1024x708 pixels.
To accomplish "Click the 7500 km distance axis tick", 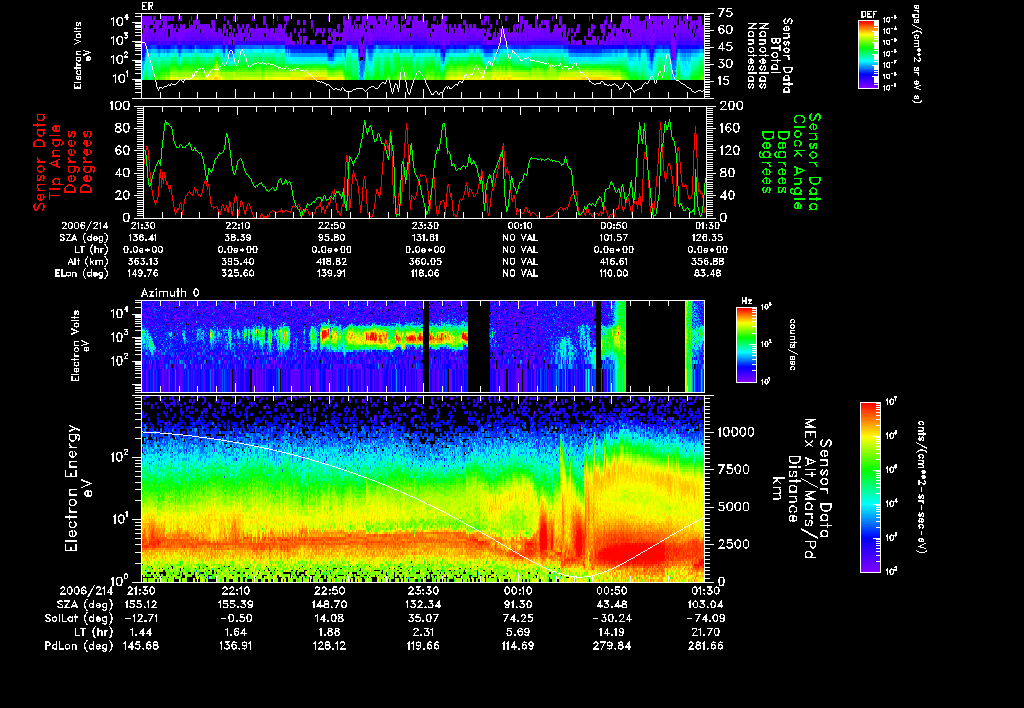I will click(x=735, y=470).
